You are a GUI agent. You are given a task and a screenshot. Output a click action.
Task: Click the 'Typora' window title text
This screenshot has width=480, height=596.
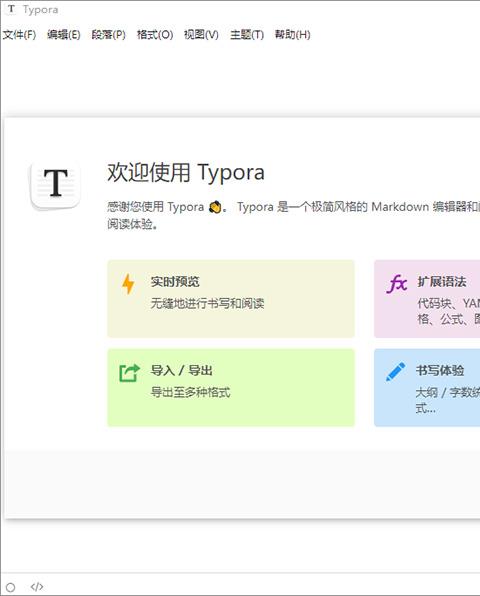[40, 10]
